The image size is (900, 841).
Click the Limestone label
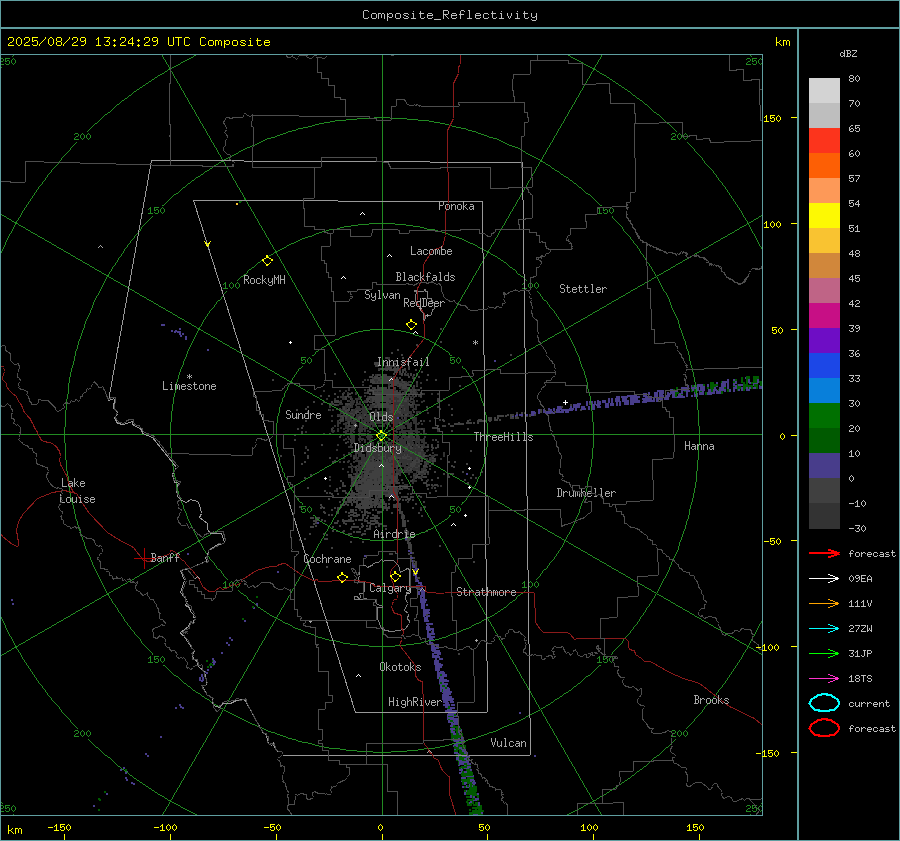[189, 386]
